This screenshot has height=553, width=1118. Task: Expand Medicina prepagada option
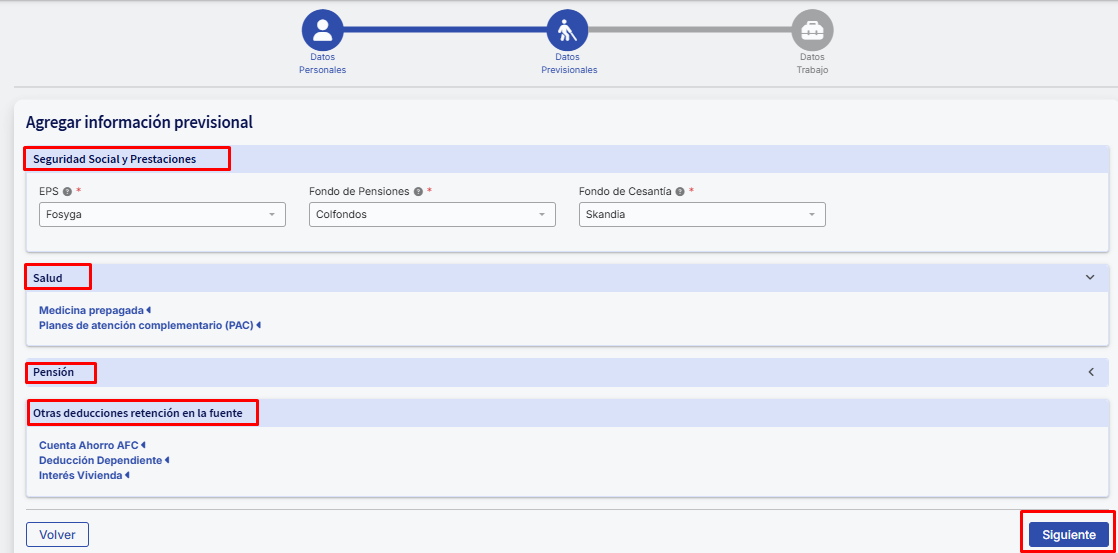point(96,311)
